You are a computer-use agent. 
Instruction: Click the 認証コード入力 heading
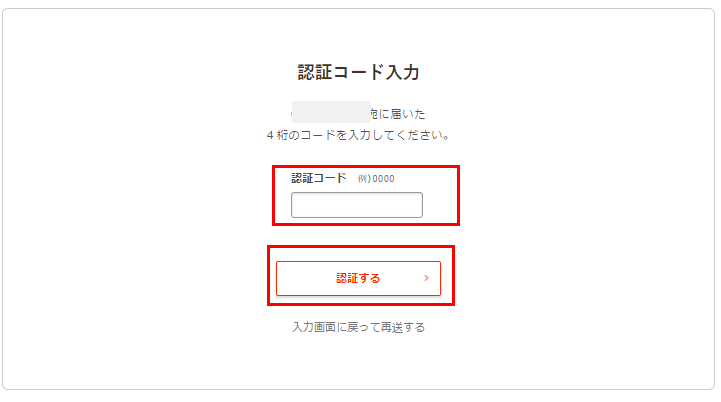[x=358, y=73]
